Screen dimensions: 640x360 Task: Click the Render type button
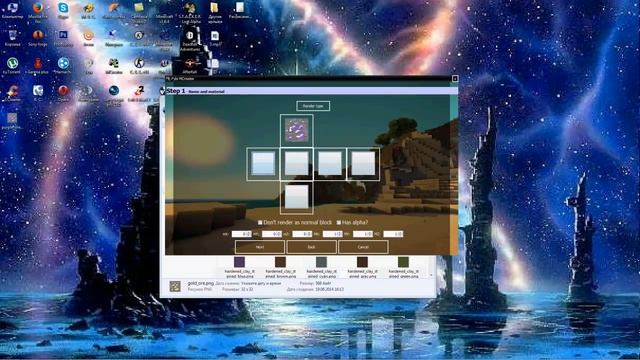[x=313, y=106]
